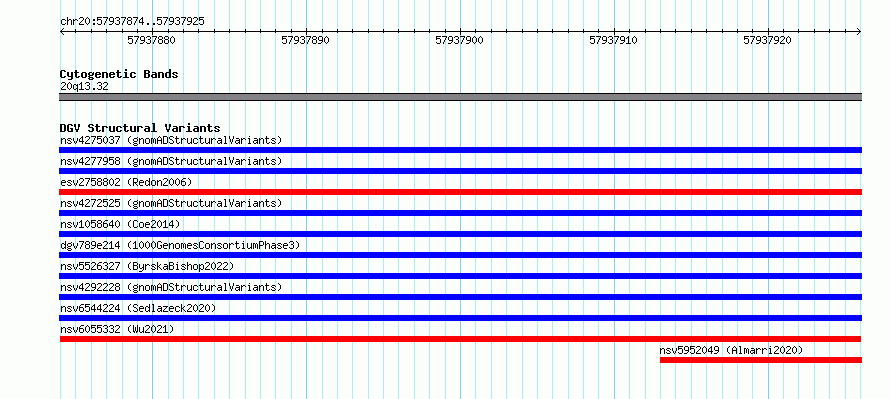
Task: Click the esv2758802 (Redon2006) label
Action: pos(126,182)
